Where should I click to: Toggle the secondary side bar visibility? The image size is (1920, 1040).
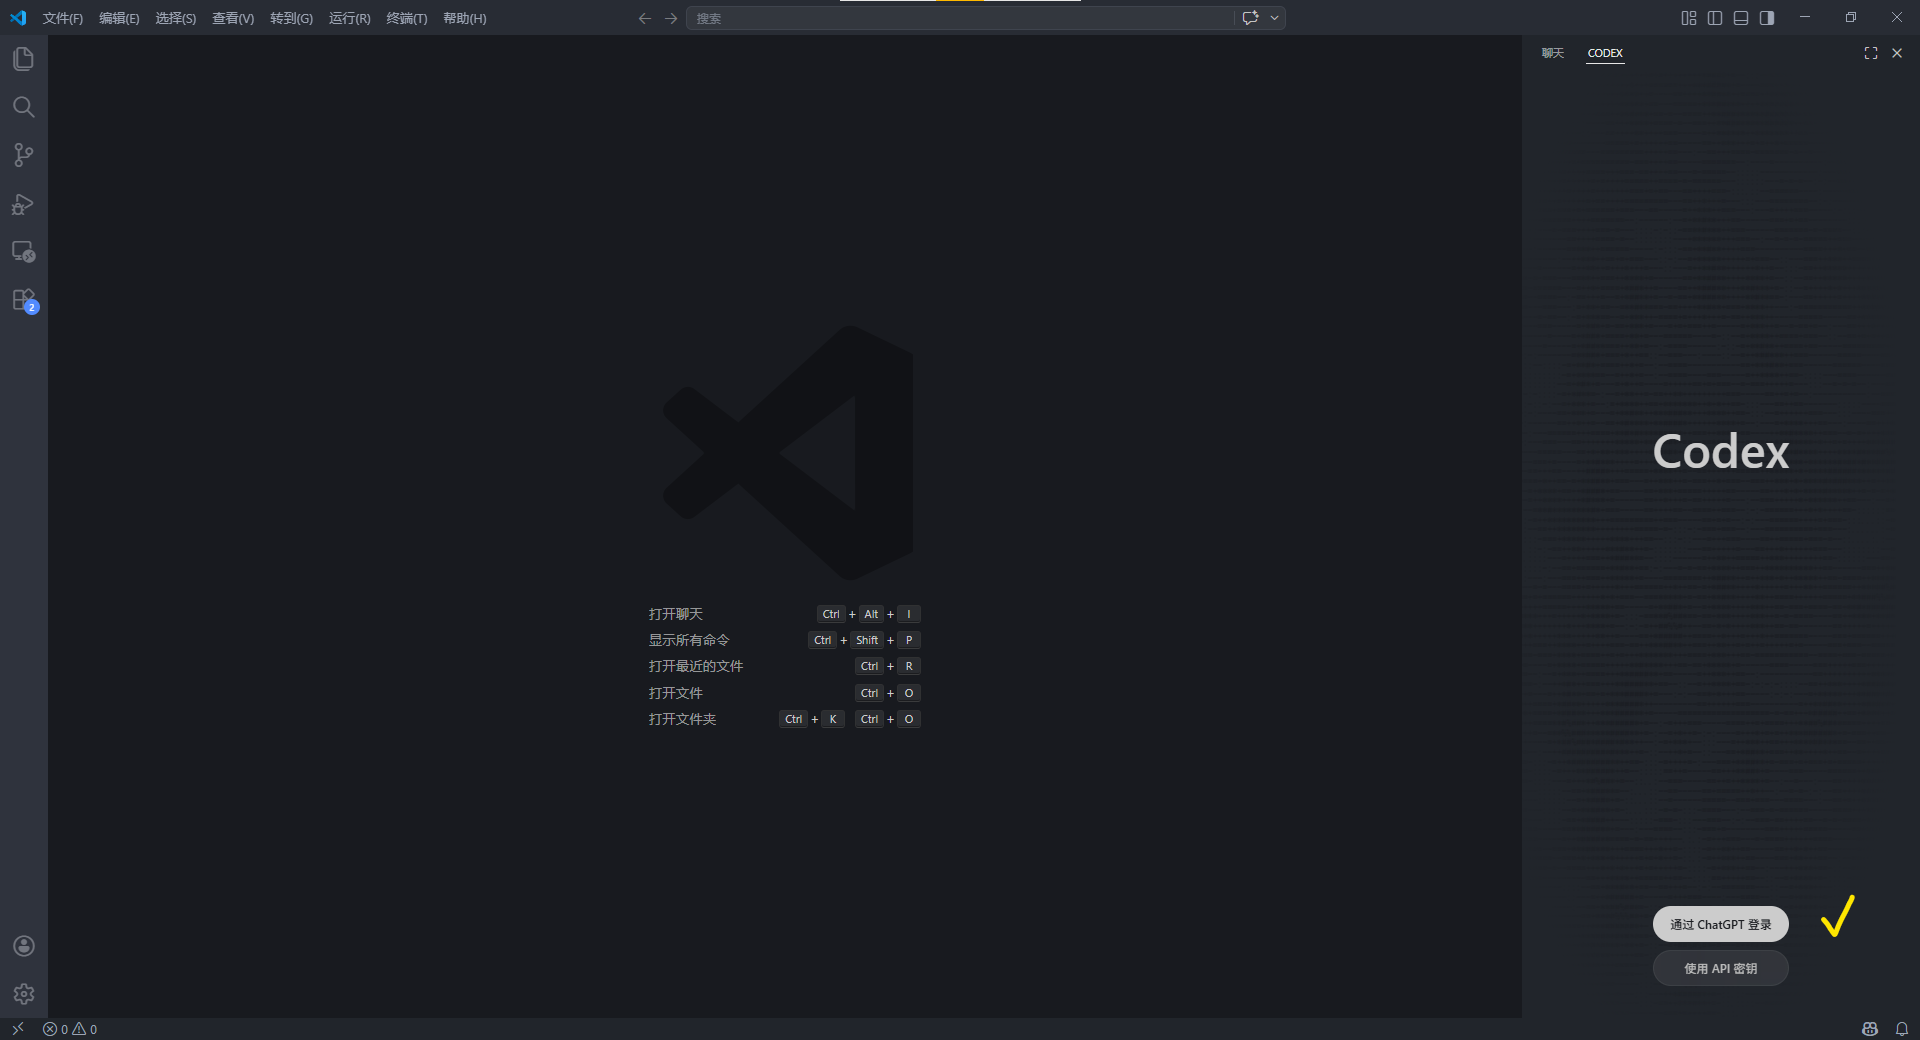[x=1767, y=18]
